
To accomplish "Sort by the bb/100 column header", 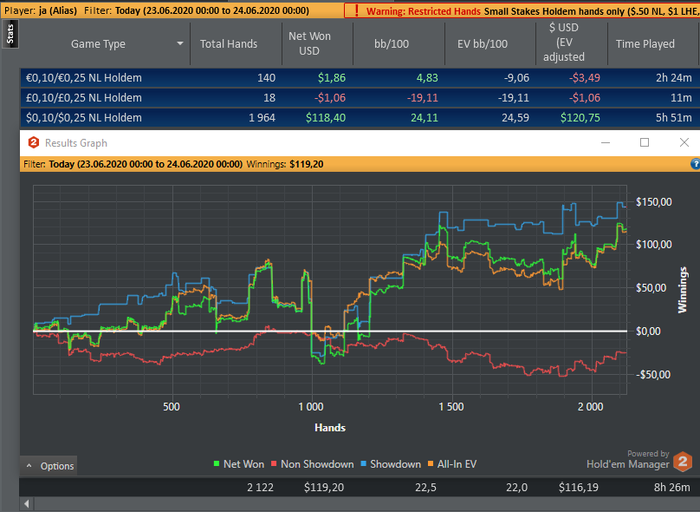I will tap(392, 44).
